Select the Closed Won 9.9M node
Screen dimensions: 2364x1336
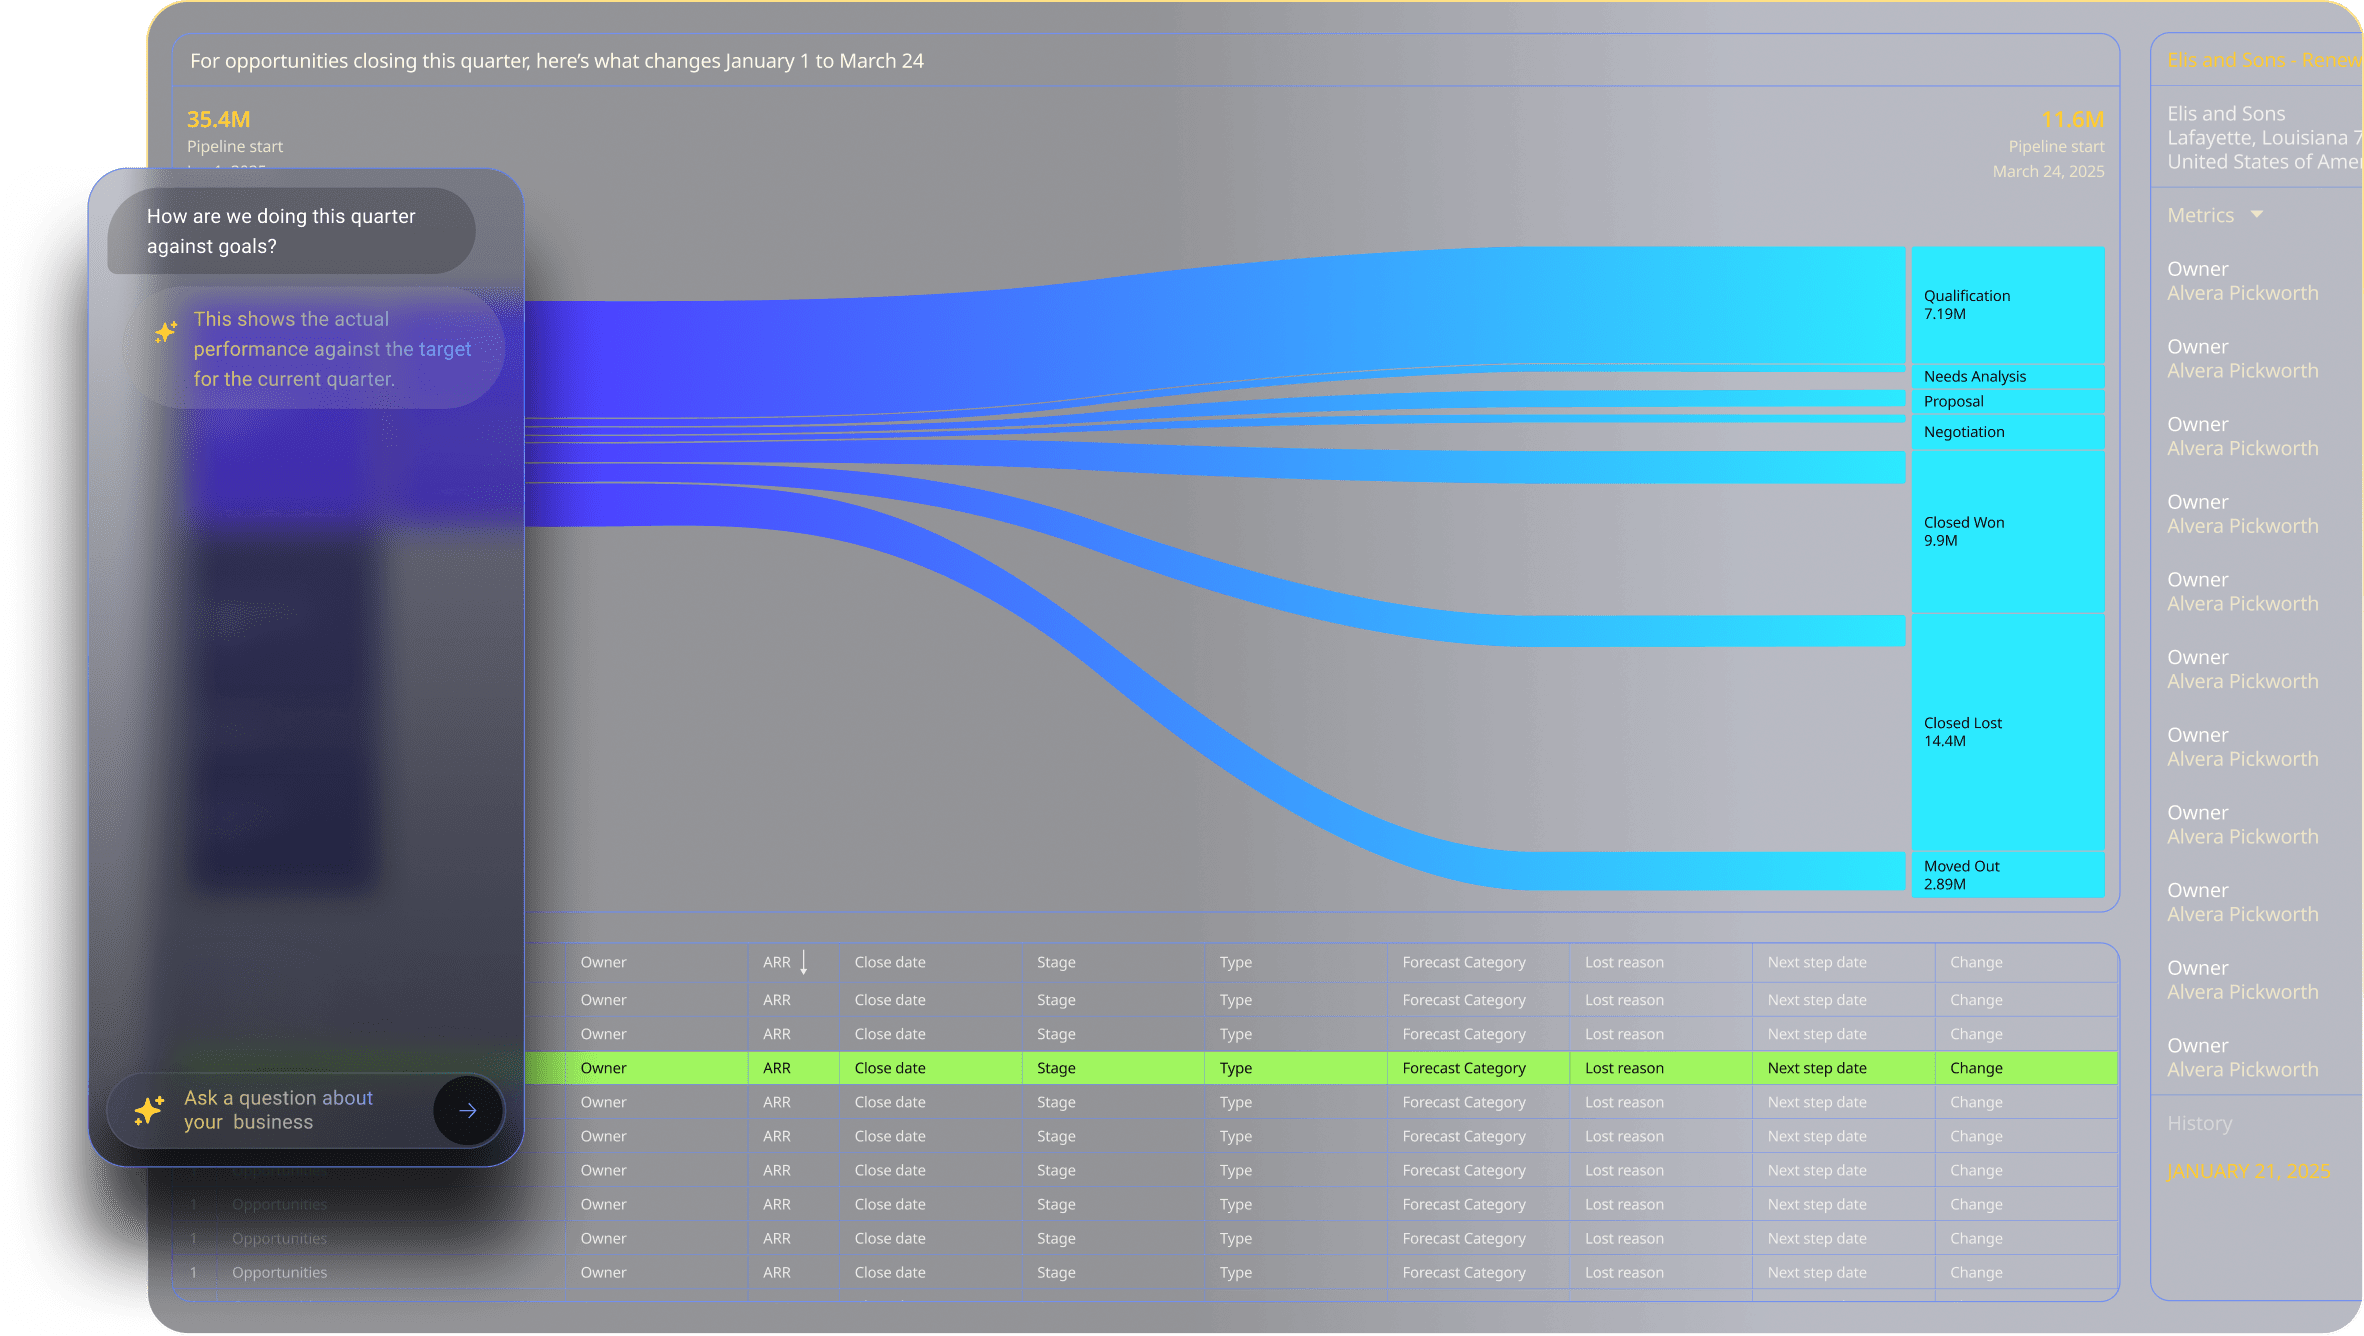(2008, 531)
